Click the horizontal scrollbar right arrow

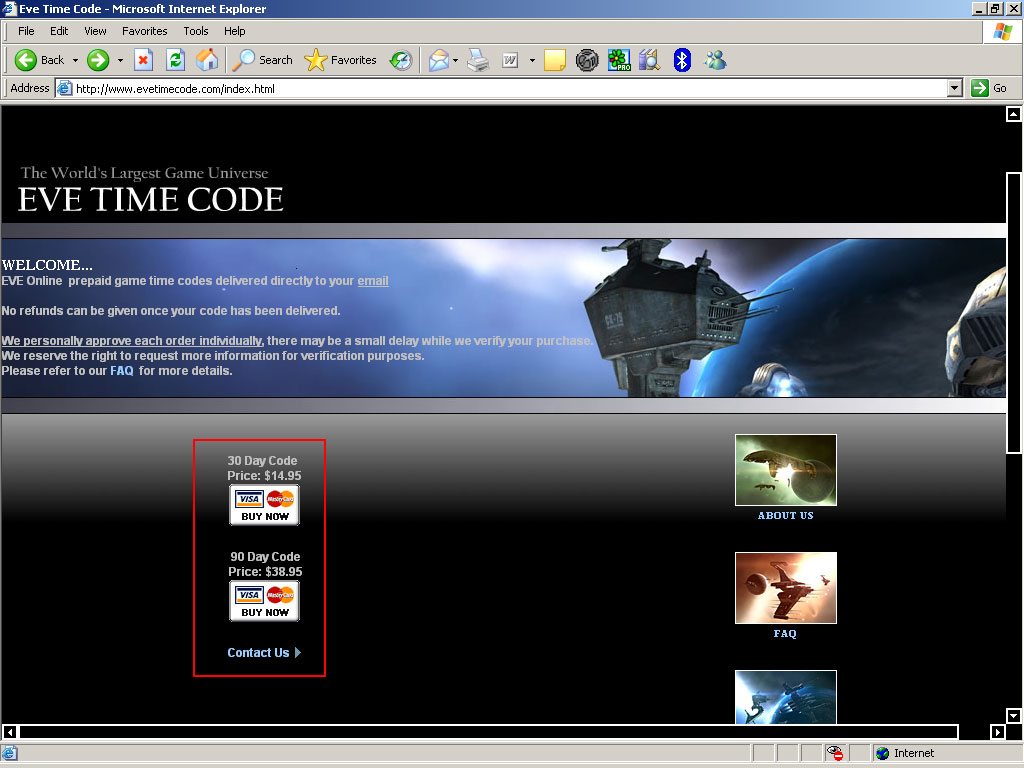point(998,732)
